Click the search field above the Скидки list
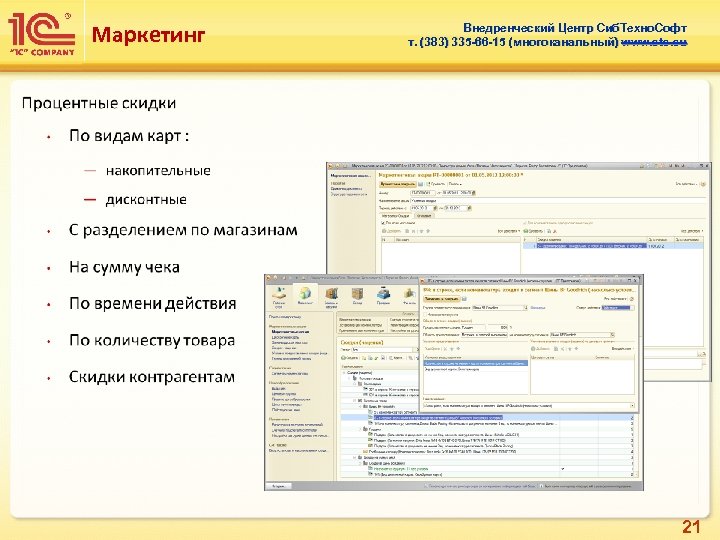The width and height of the screenshot is (720, 540). (x=383, y=350)
